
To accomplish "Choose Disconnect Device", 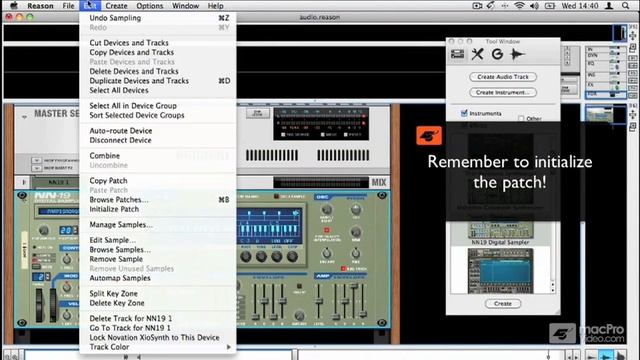I will 158,140.
